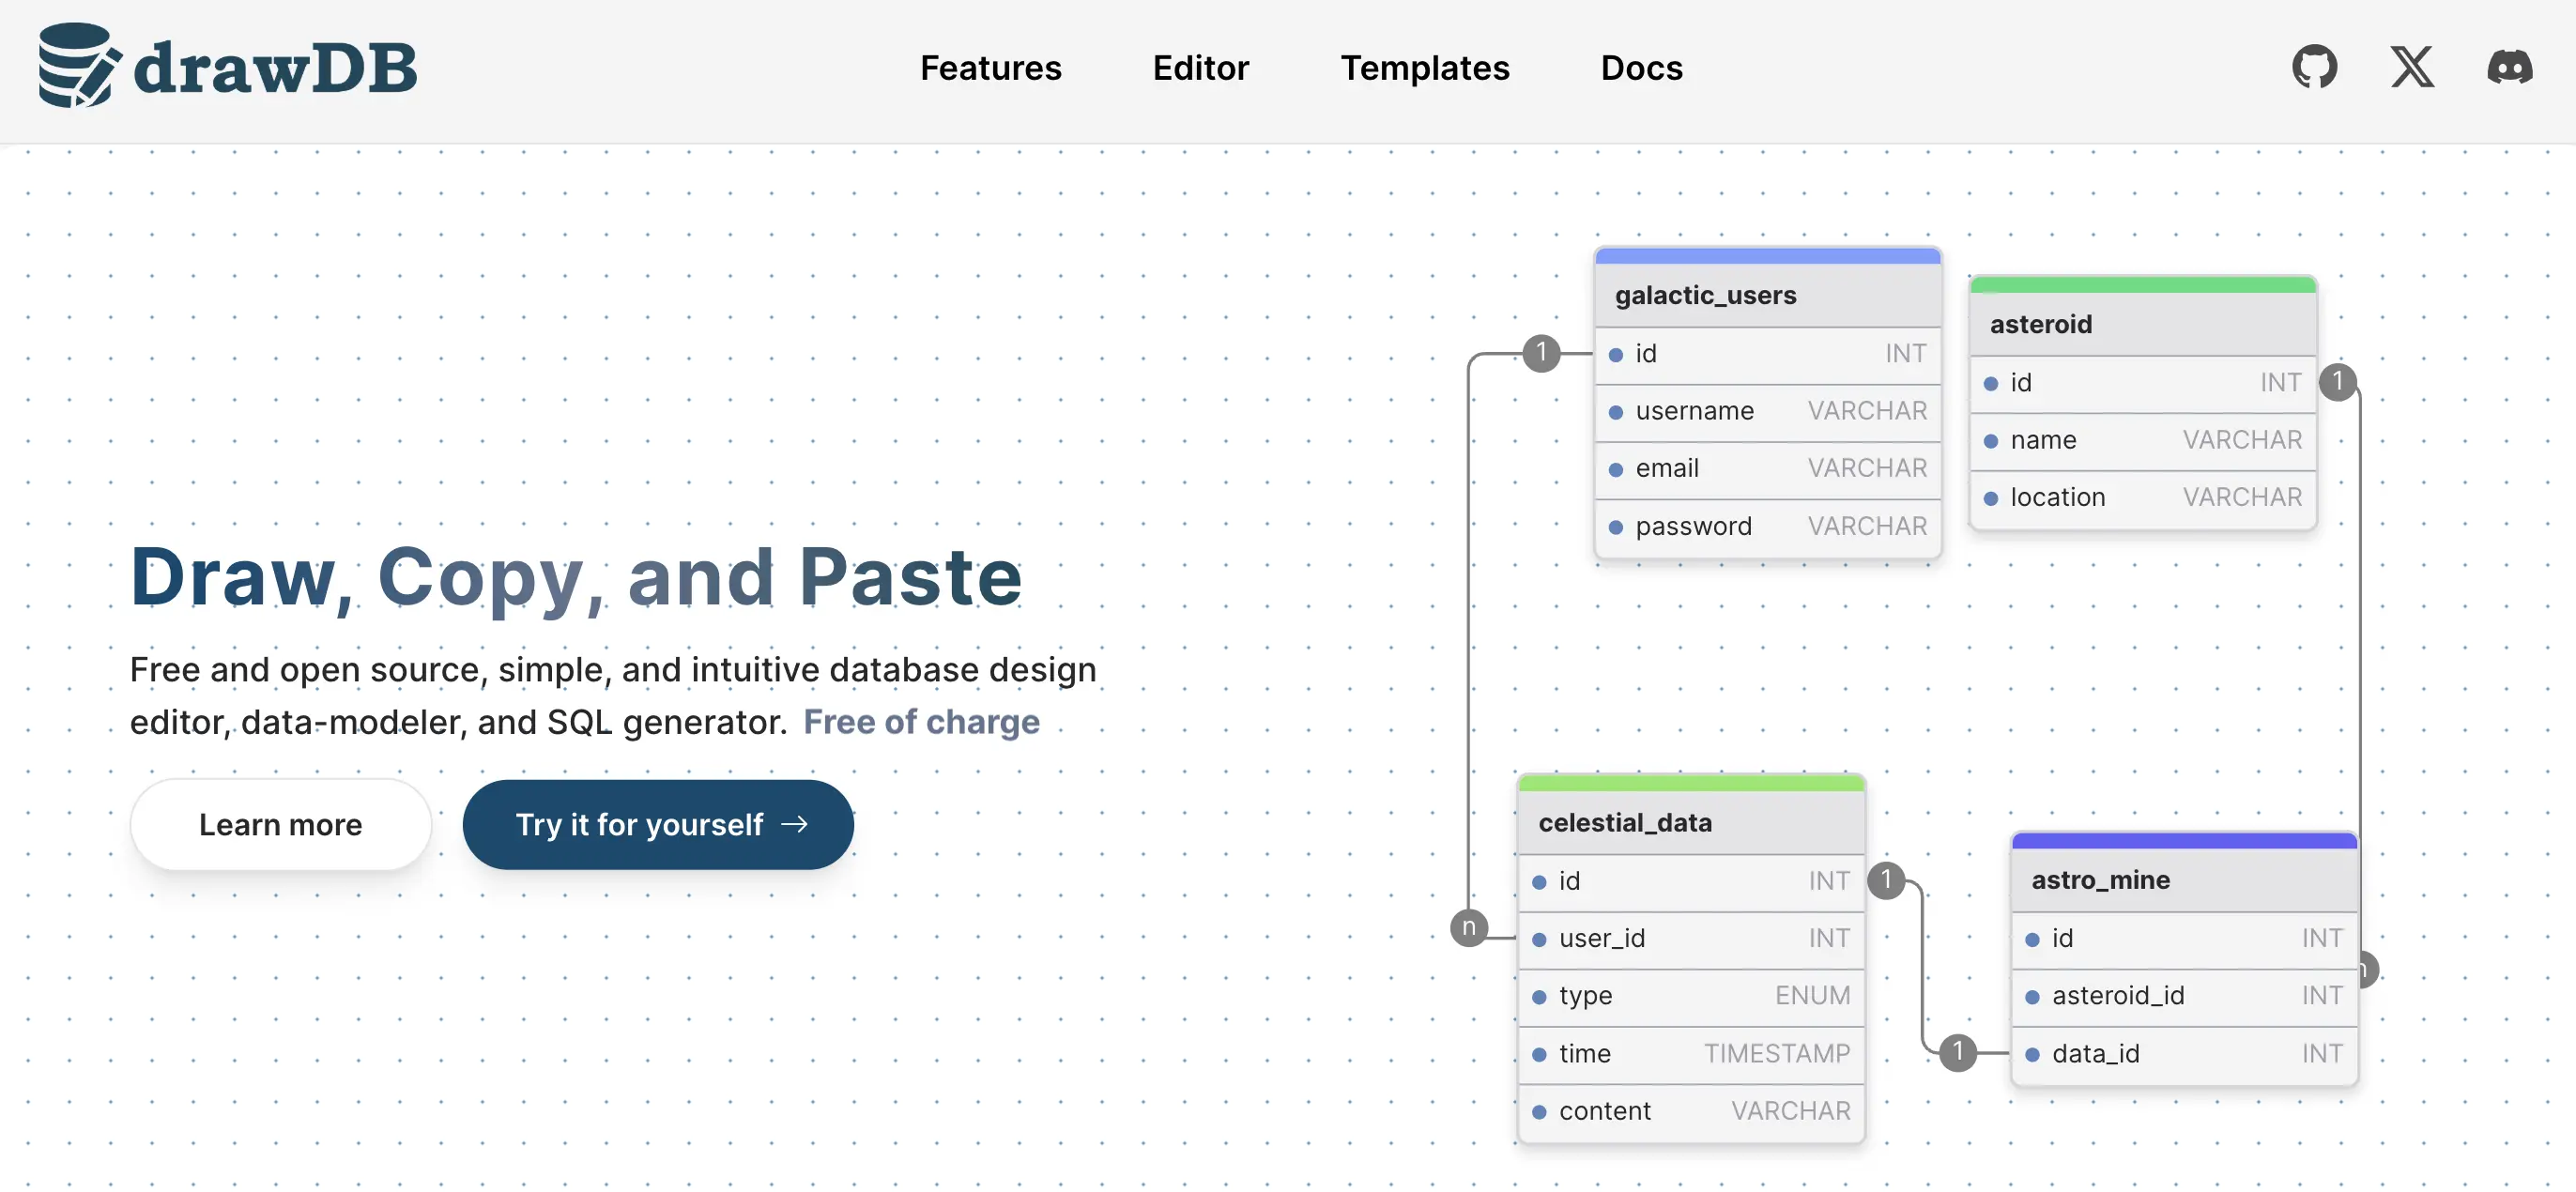Image resolution: width=2576 pixels, height=1192 pixels.
Task: Go to the Editor page
Action: [x=1200, y=68]
